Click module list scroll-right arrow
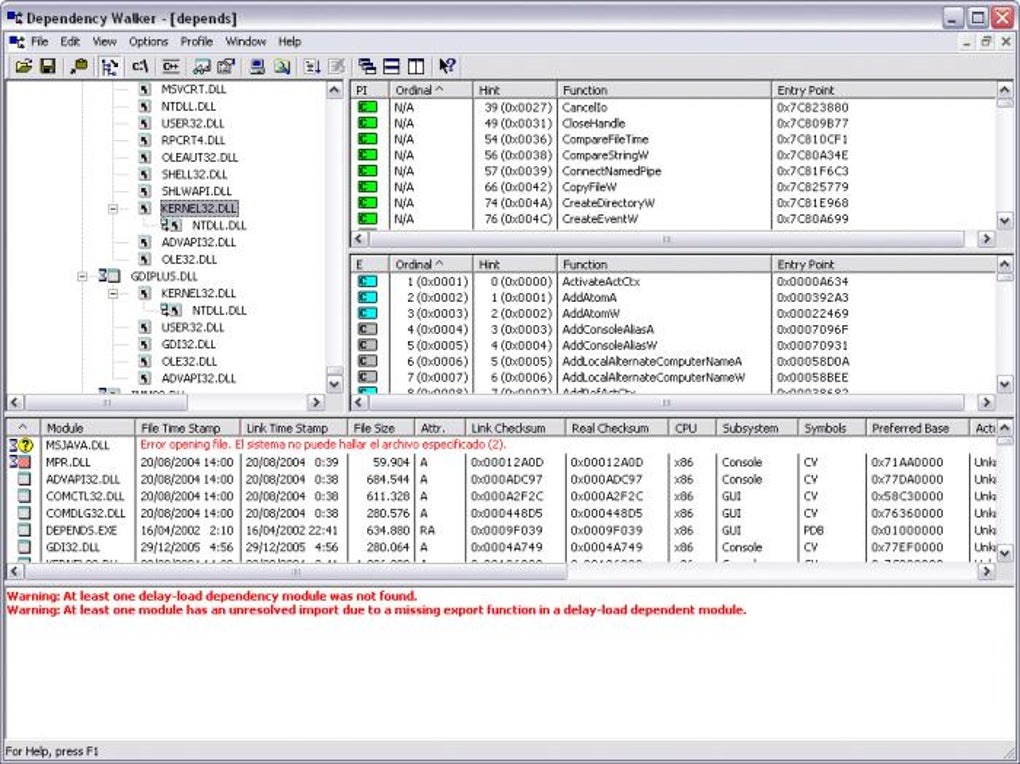The width and height of the screenshot is (1020, 764). [x=987, y=571]
